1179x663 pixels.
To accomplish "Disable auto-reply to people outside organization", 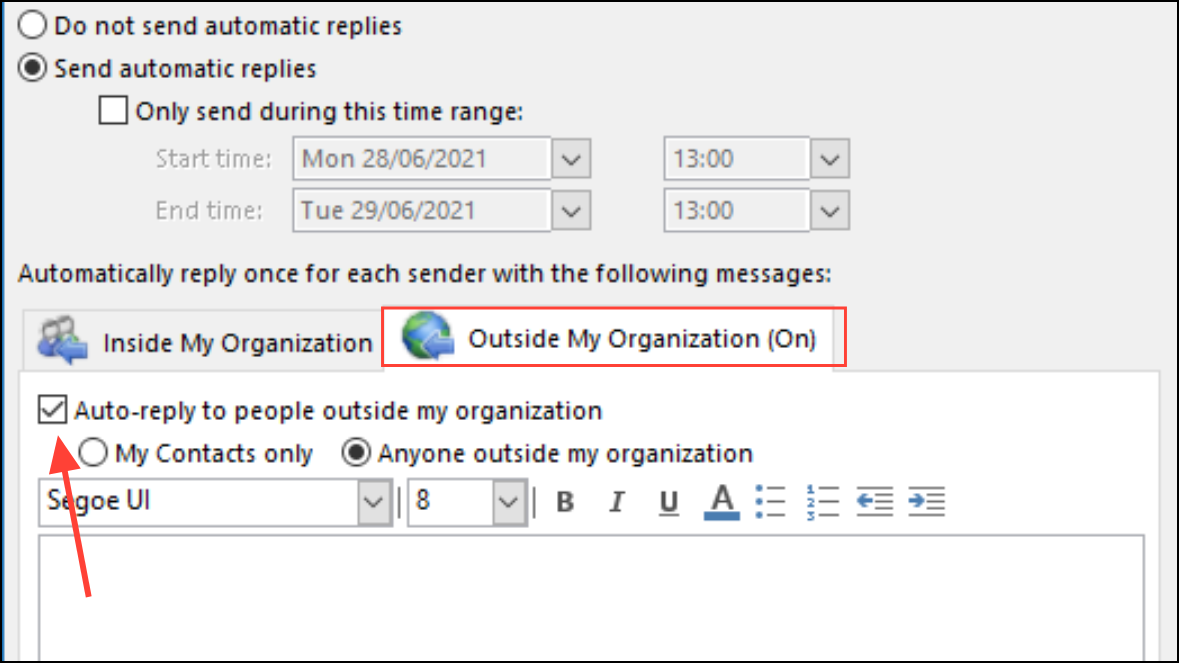I will tap(50, 410).
